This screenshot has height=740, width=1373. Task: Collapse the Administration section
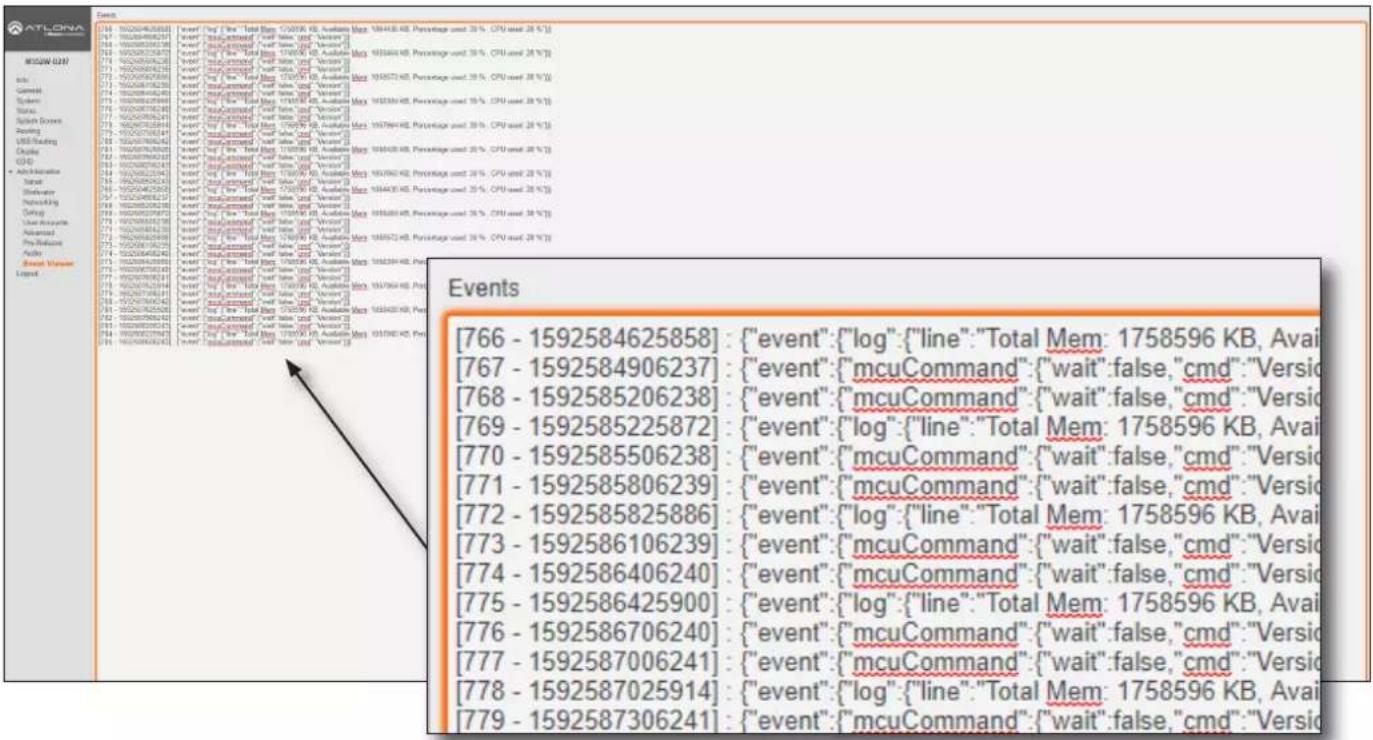[38, 172]
